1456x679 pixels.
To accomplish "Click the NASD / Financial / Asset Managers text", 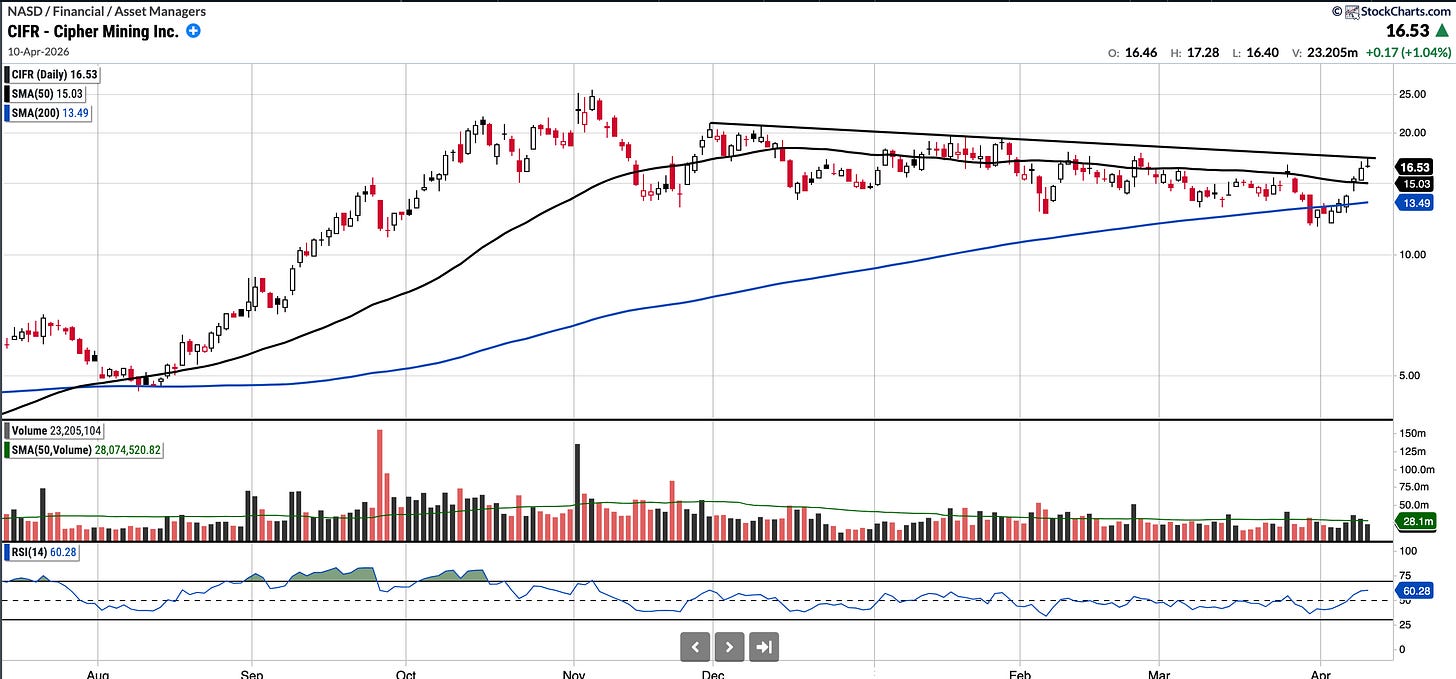I will tap(107, 11).
